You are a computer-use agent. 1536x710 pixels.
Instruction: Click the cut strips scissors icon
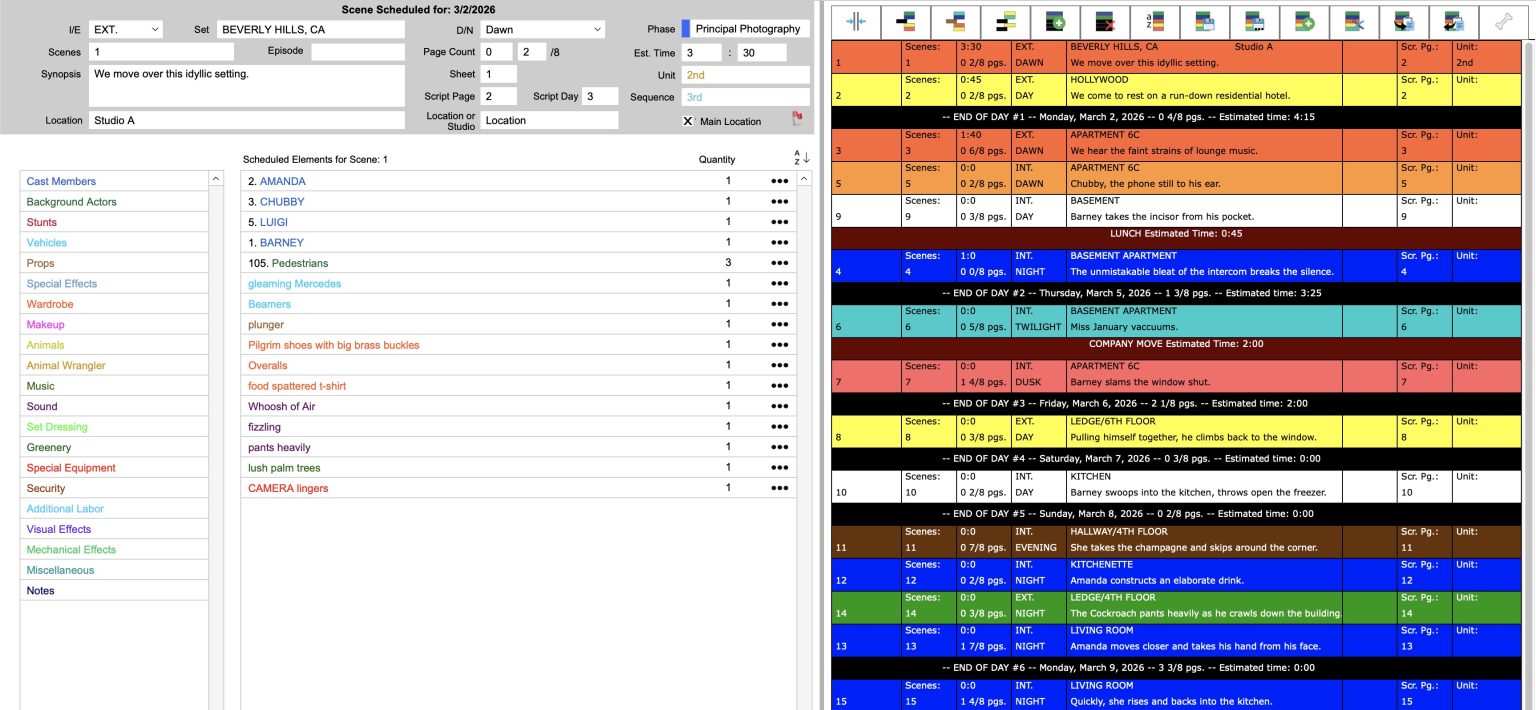tap(1355, 20)
